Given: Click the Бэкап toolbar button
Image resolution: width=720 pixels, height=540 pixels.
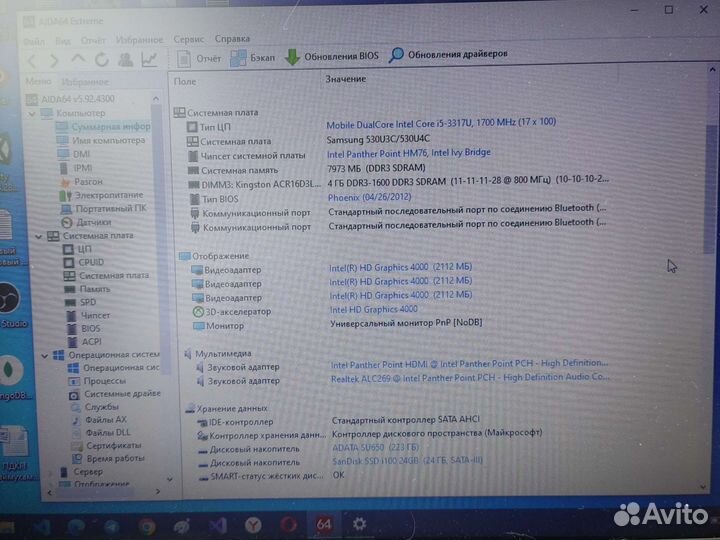Looking at the screenshot, I should [252, 58].
